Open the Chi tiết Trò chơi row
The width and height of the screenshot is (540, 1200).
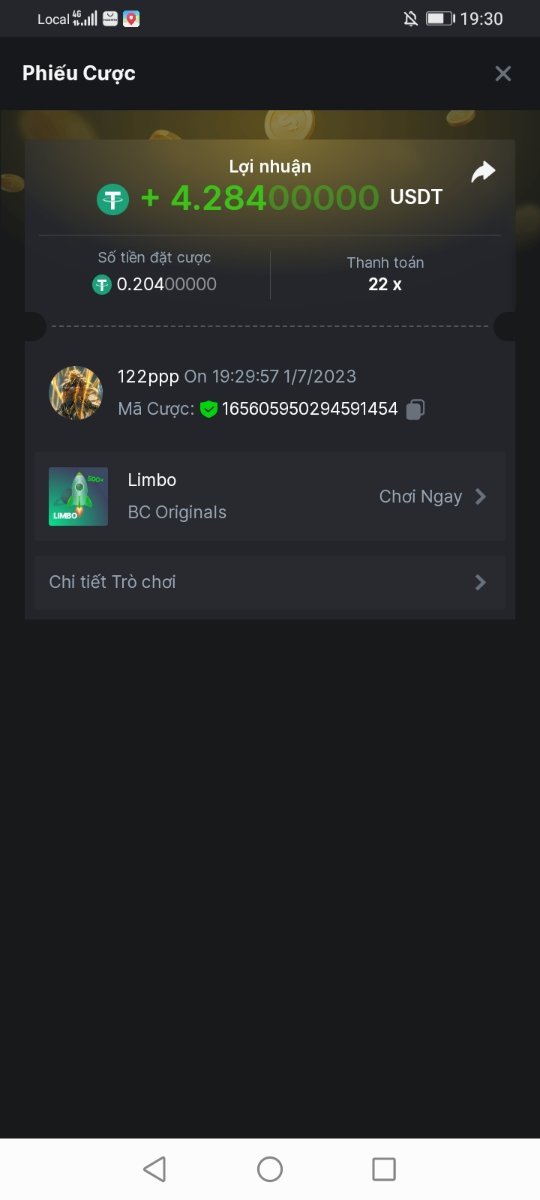click(x=270, y=582)
